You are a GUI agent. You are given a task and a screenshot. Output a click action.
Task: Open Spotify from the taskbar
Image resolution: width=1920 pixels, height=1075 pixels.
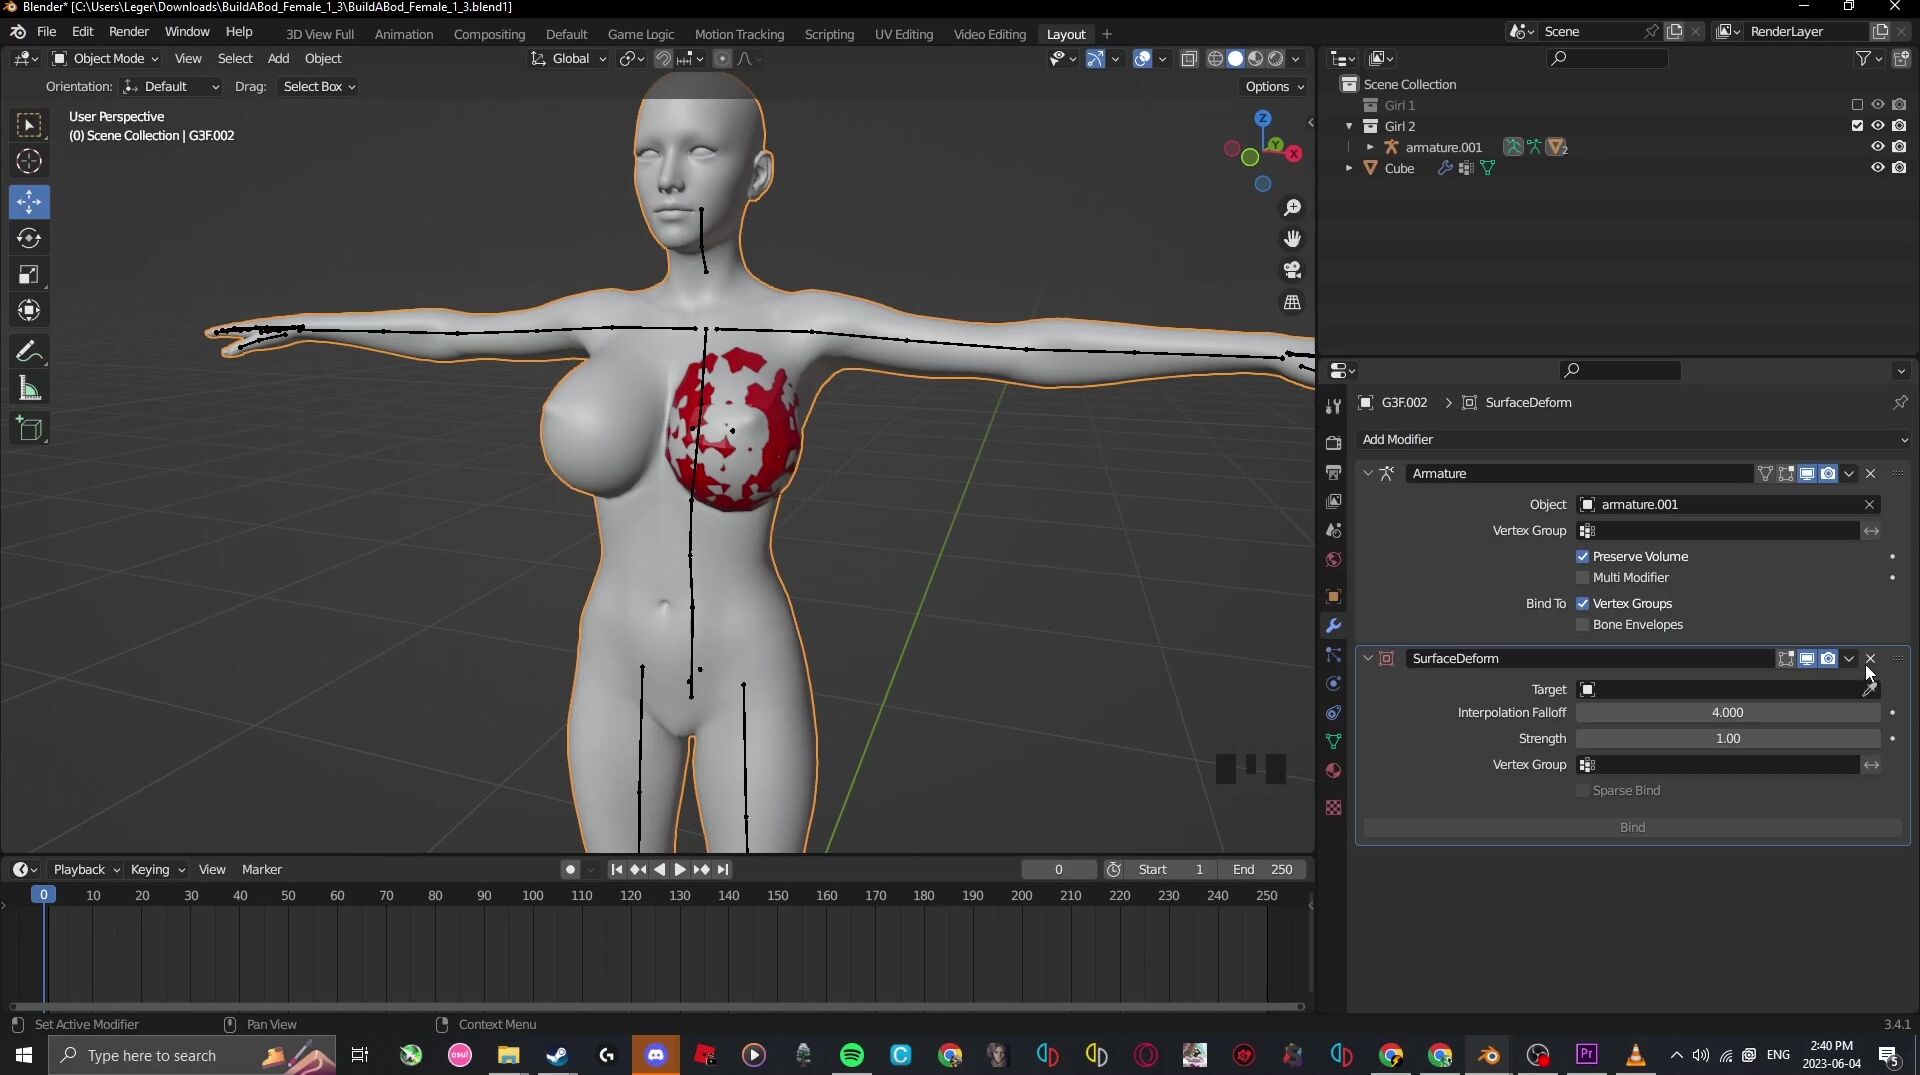tap(851, 1055)
